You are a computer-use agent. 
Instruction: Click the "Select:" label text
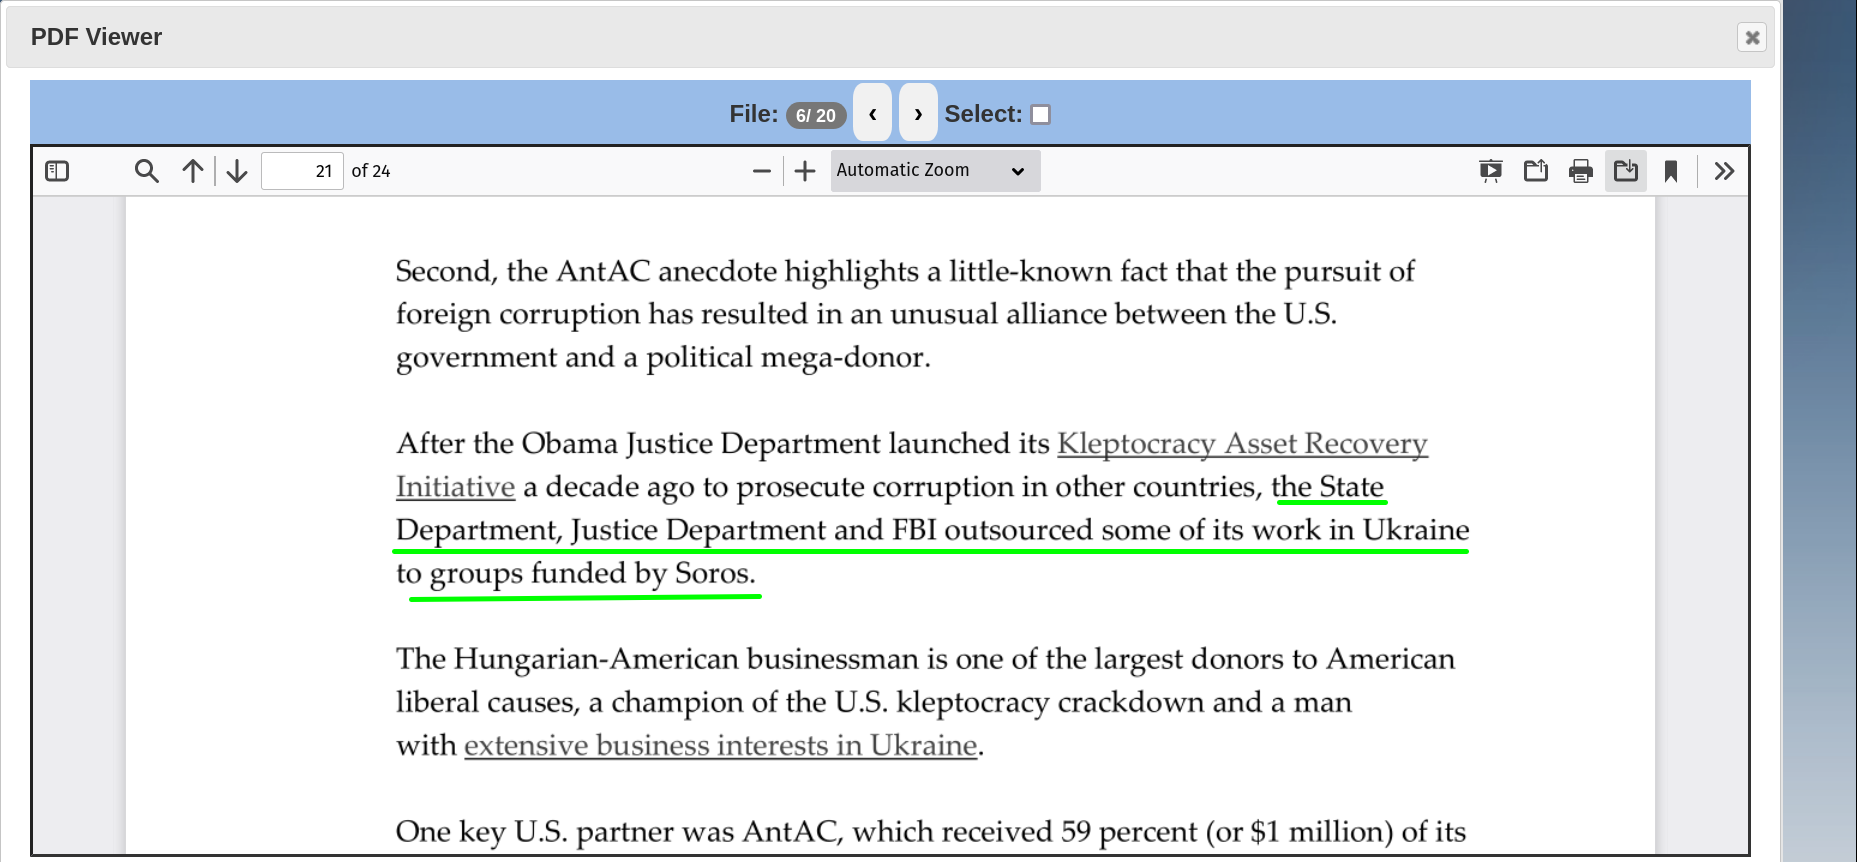(x=983, y=114)
